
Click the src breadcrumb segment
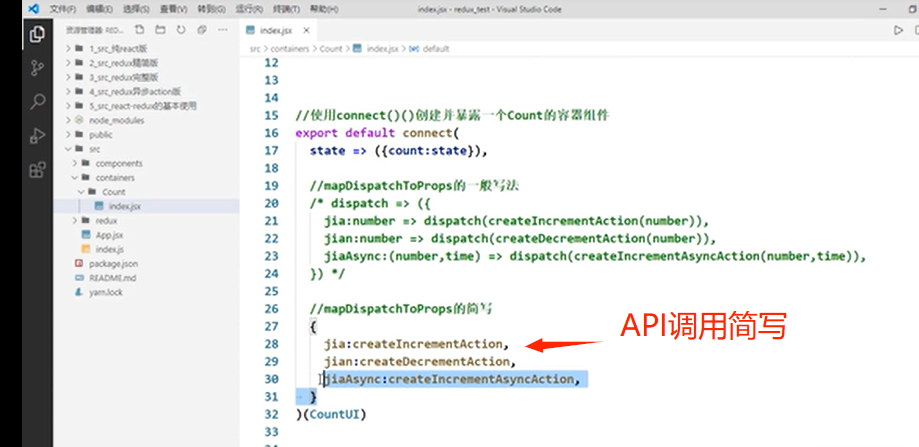(x=254, y=49)
